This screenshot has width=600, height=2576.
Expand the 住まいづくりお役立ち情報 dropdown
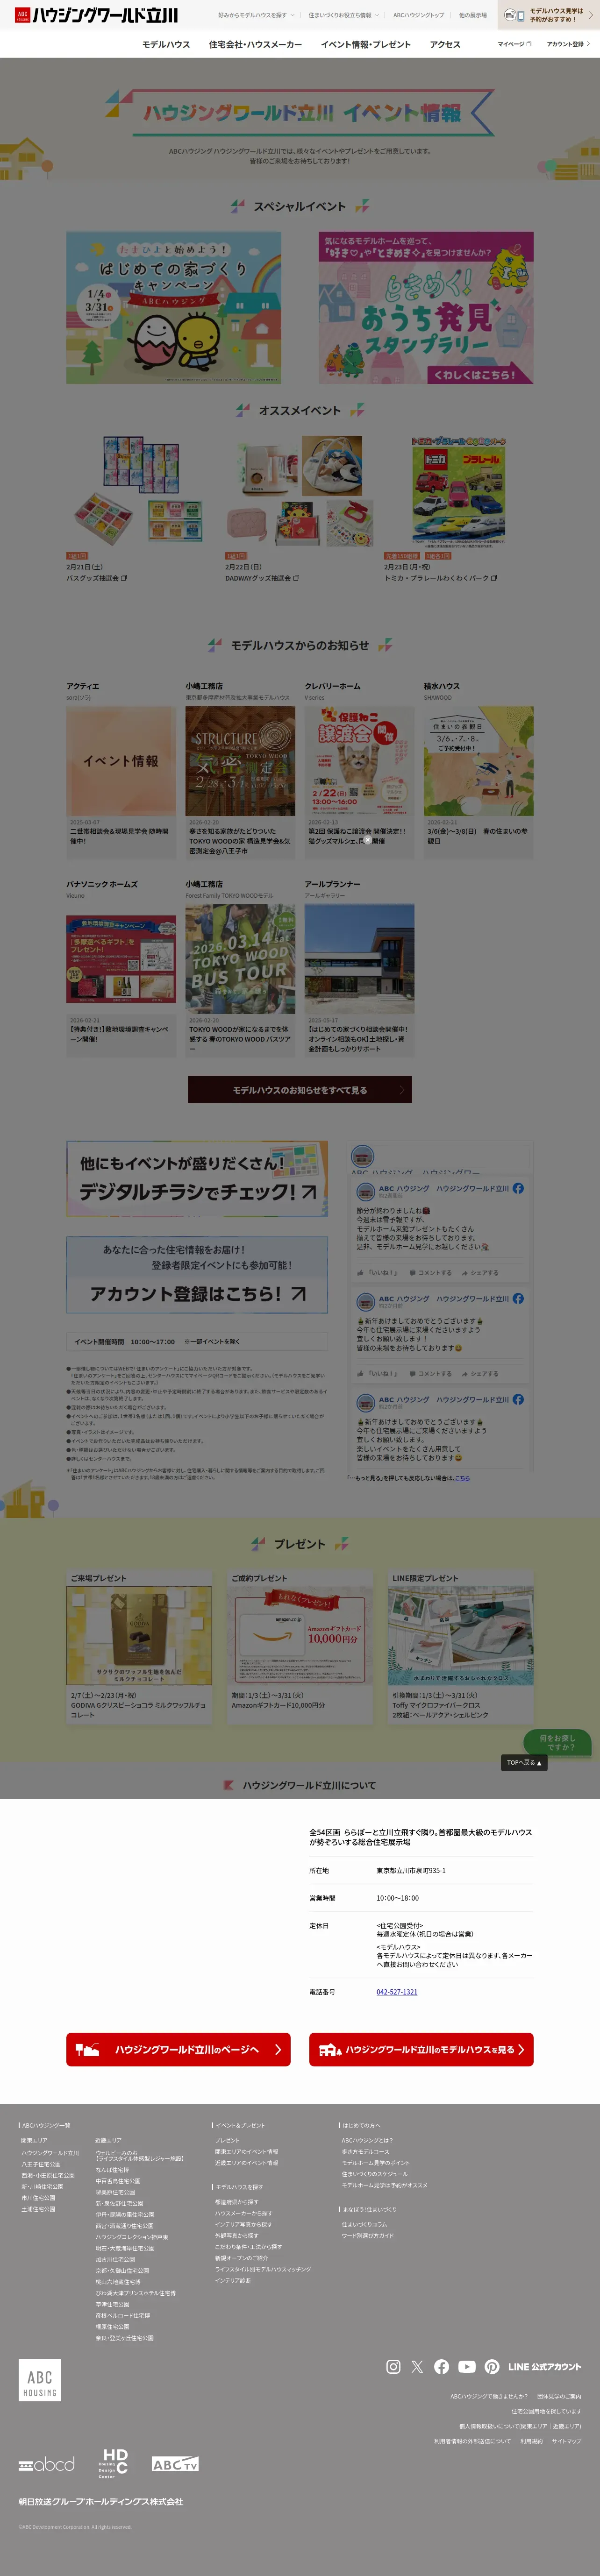coord(343,15)
